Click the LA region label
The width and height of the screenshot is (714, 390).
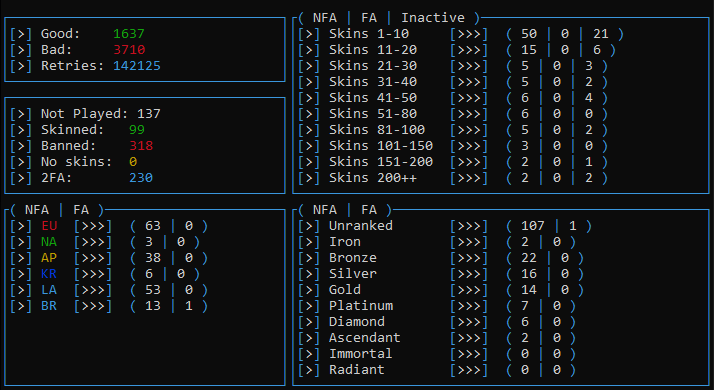pyautogui.click(x=49, y=290)
